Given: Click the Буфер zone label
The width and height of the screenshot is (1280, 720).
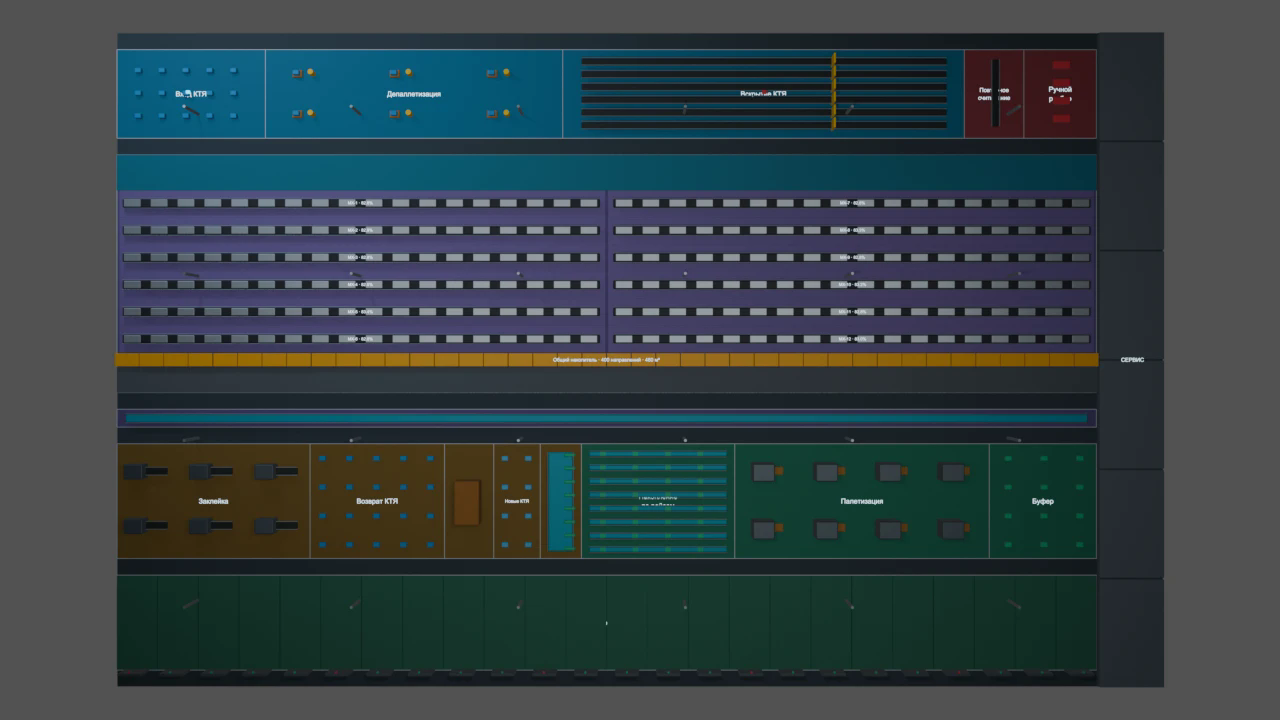Looking at the screenshot, I should coord(1042,501).
